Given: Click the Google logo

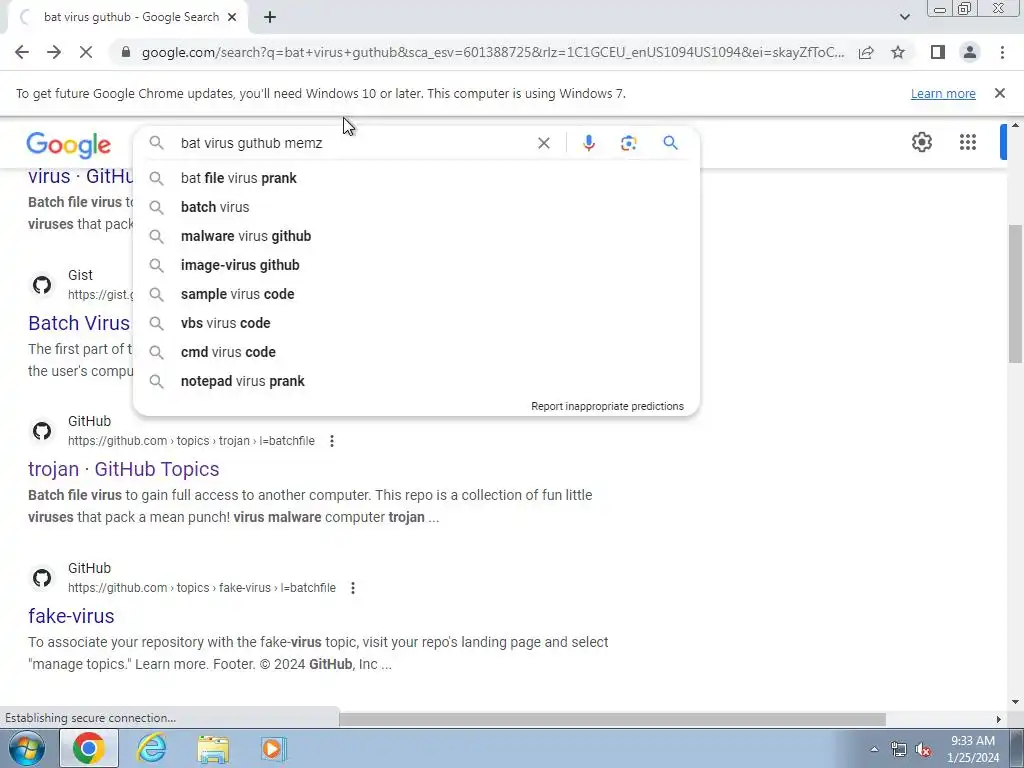Looking at the screenshot, I should tap(69, 144).
